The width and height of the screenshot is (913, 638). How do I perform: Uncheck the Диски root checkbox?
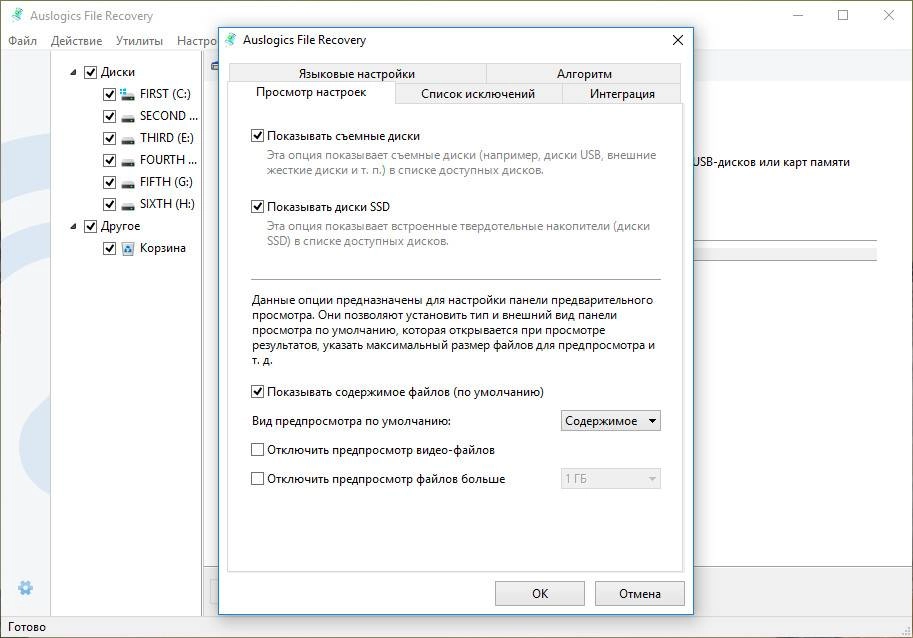coord(90,72)
